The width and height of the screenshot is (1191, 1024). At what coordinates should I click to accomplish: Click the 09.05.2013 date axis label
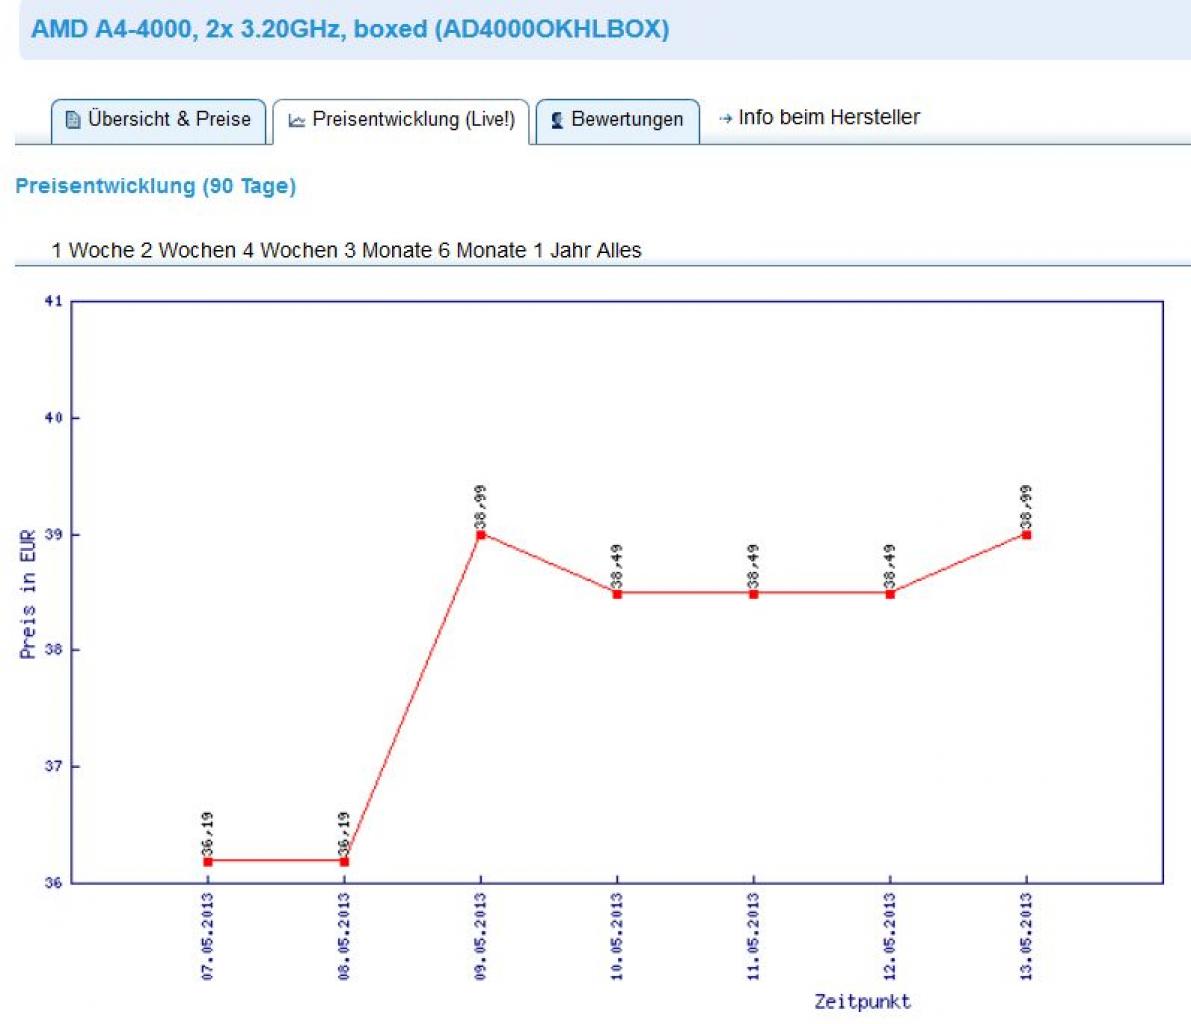coord(480,936)
